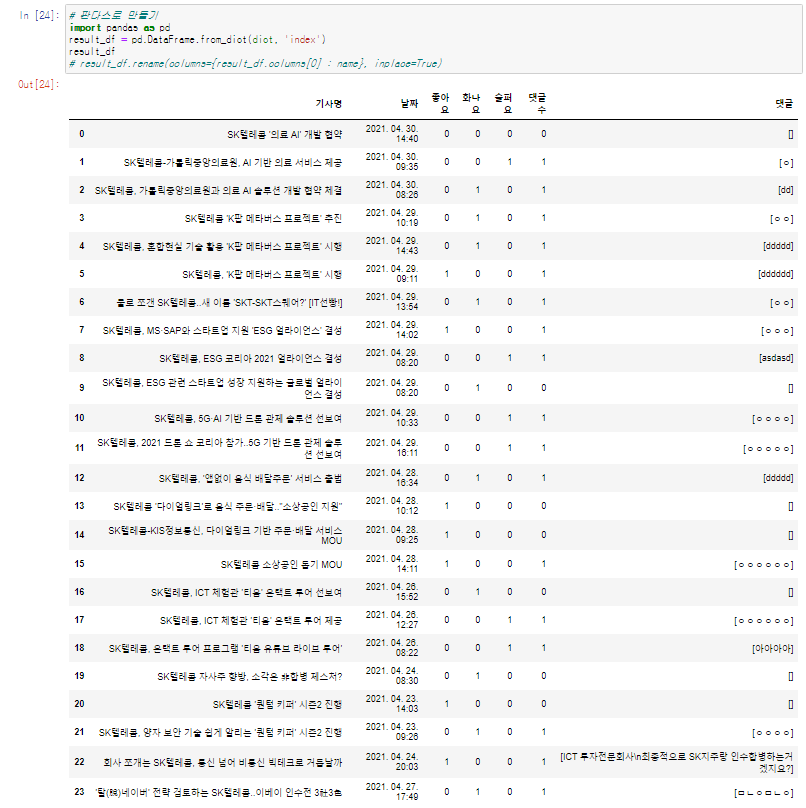
Task: Select date cell '2021. 04. 27. 17:49'
Action: 392,792
